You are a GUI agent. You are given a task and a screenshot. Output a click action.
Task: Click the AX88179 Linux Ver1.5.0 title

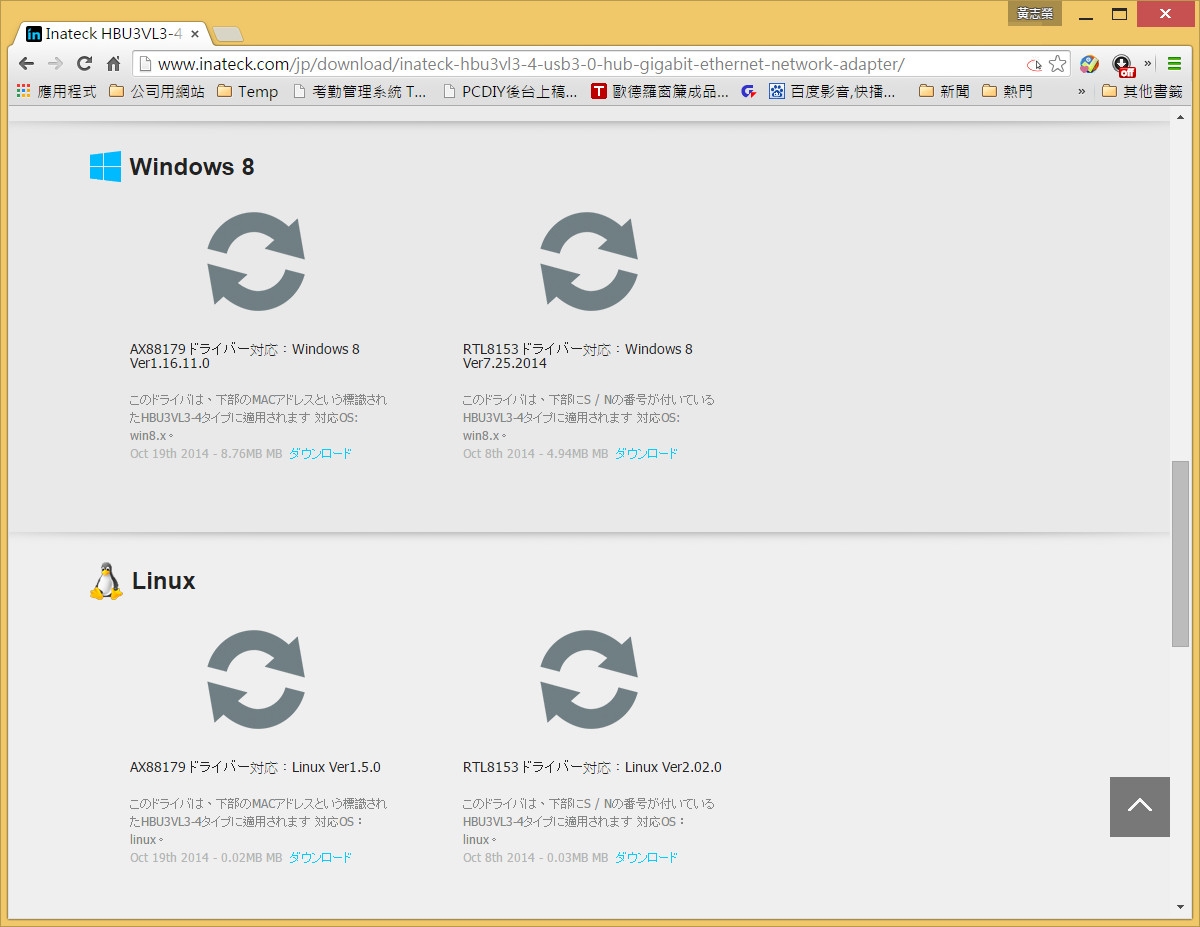click(255, 768)
